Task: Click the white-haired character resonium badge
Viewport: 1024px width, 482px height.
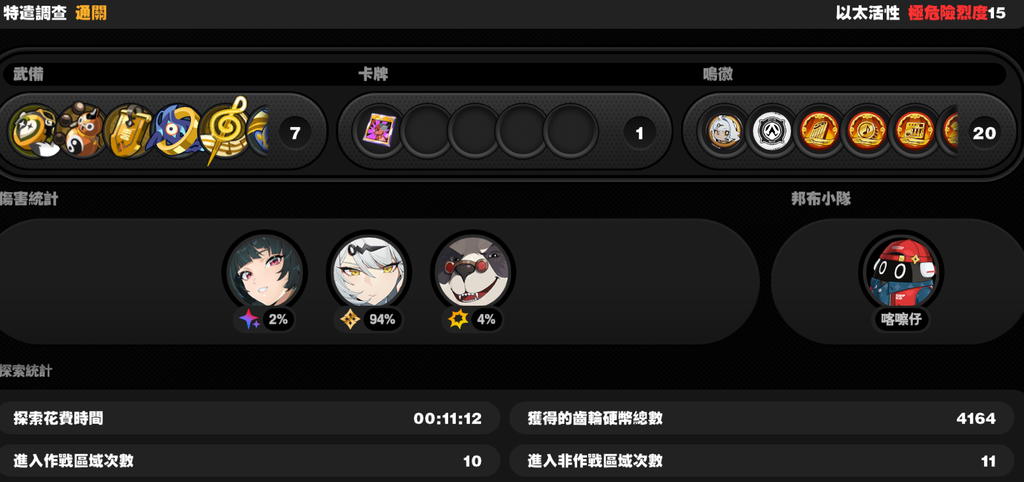Action: (725, 131)
